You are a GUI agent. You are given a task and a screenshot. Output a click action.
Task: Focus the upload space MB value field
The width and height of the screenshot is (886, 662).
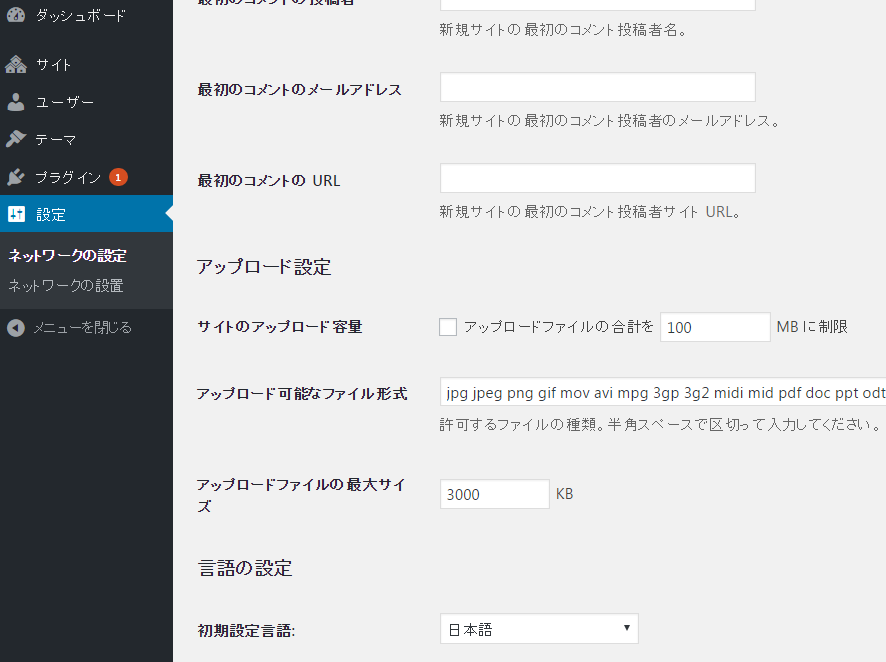[715, 327]
